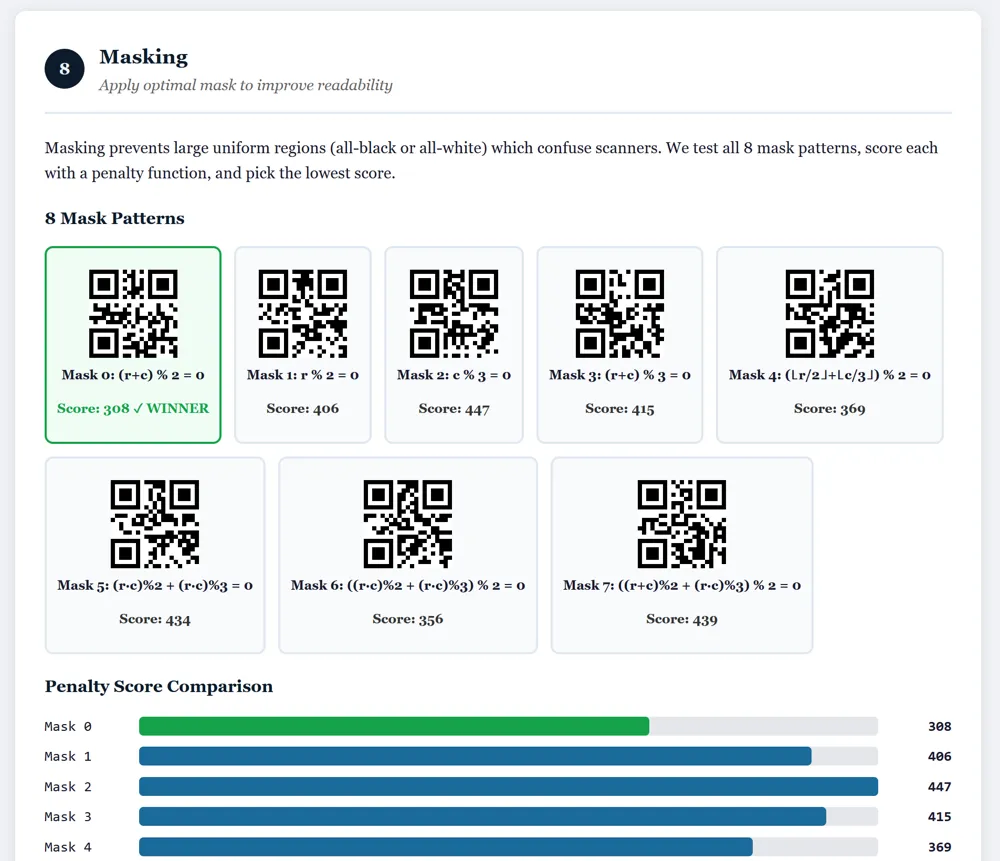Click the Mask 5 QR code thumbnail
Screen dimensions: 1000x861
tap(155, 524)
